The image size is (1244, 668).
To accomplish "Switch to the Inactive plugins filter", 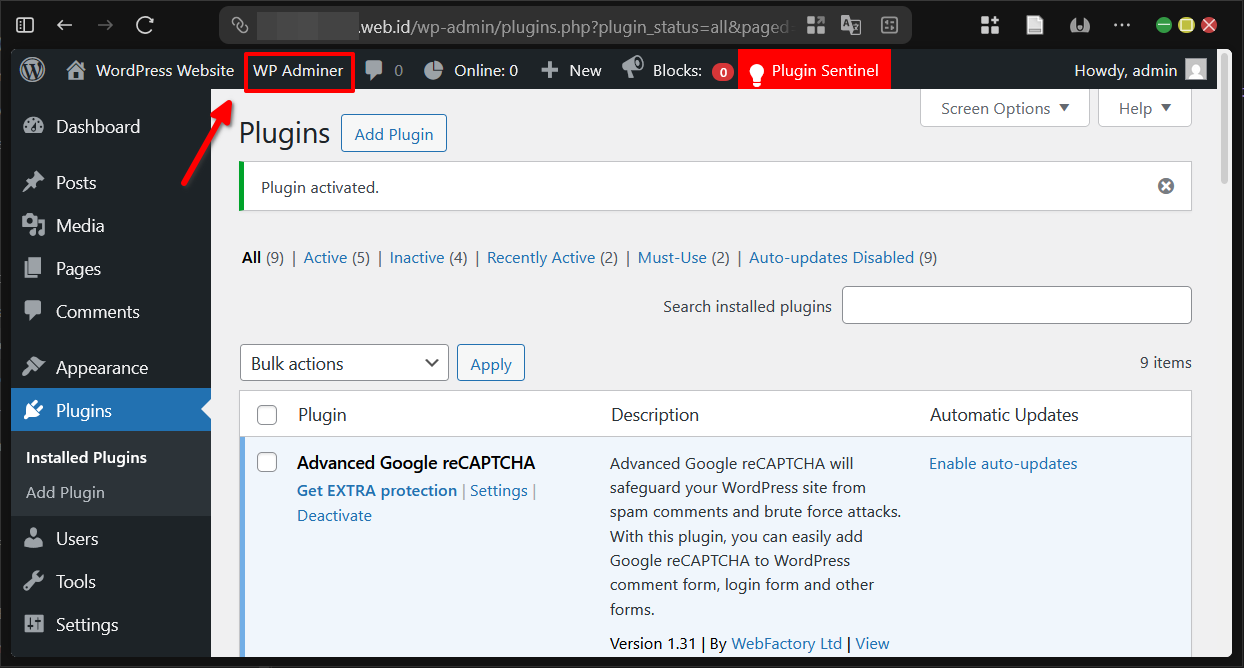I will click(417, 257).
